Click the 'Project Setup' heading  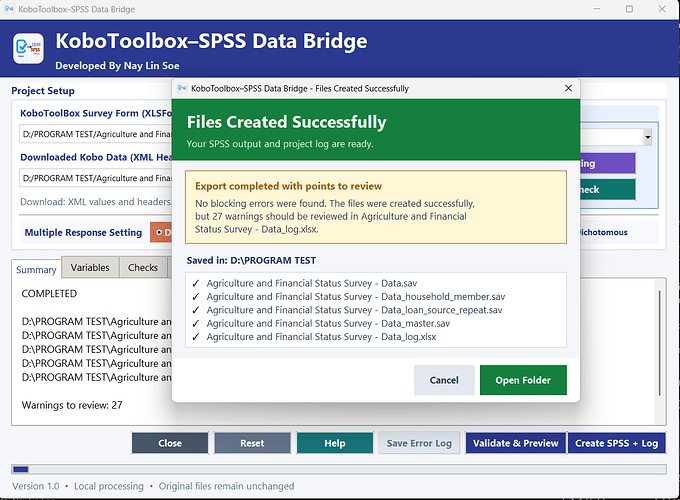tap(43, 91)
